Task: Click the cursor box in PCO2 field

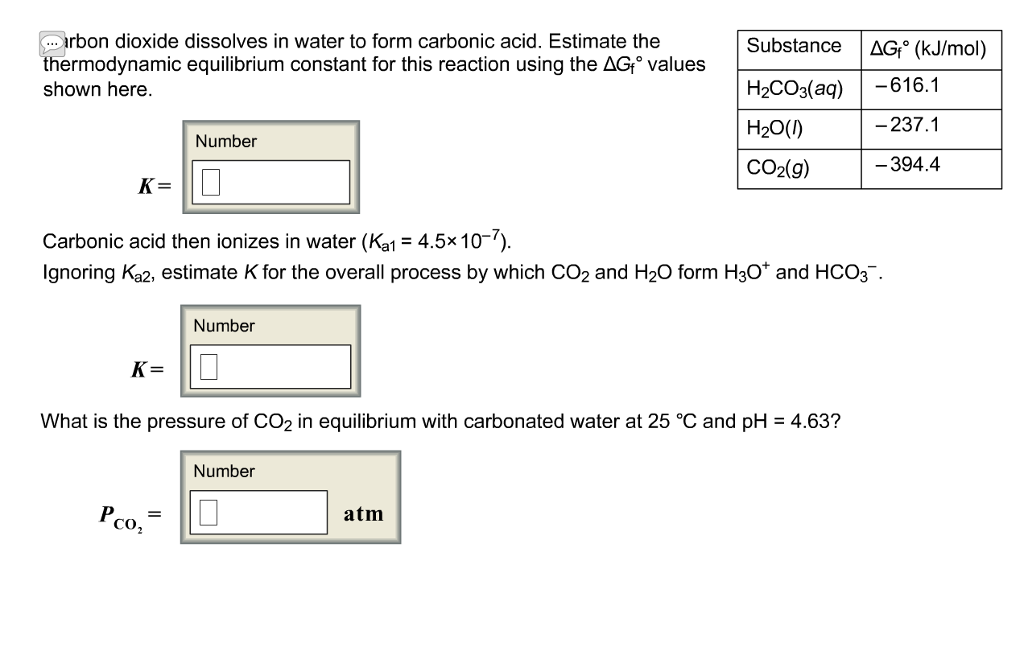Action: pyautogui.click(x=207, y=512)
